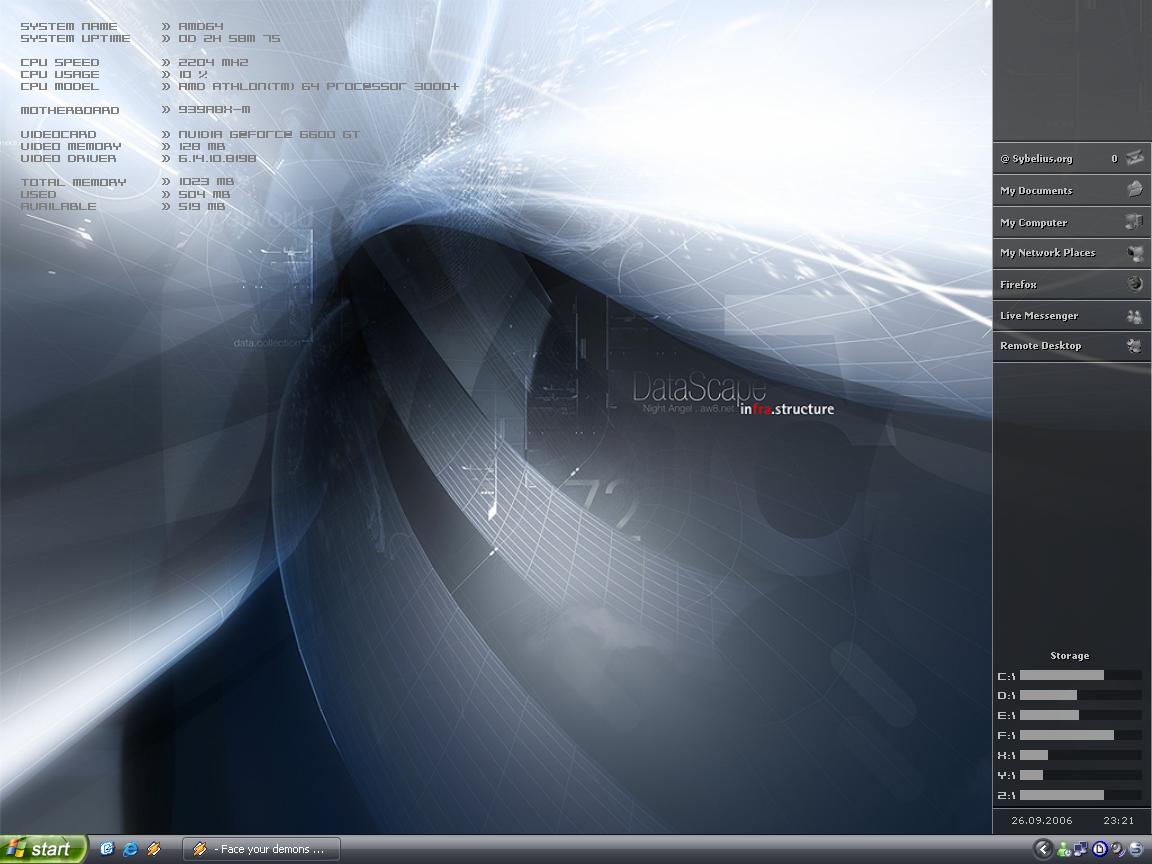Image resolution: width=1152 pixels, height=864 pixels.
Task: Click the first blue quick launch icon
Action: [107, 849]
